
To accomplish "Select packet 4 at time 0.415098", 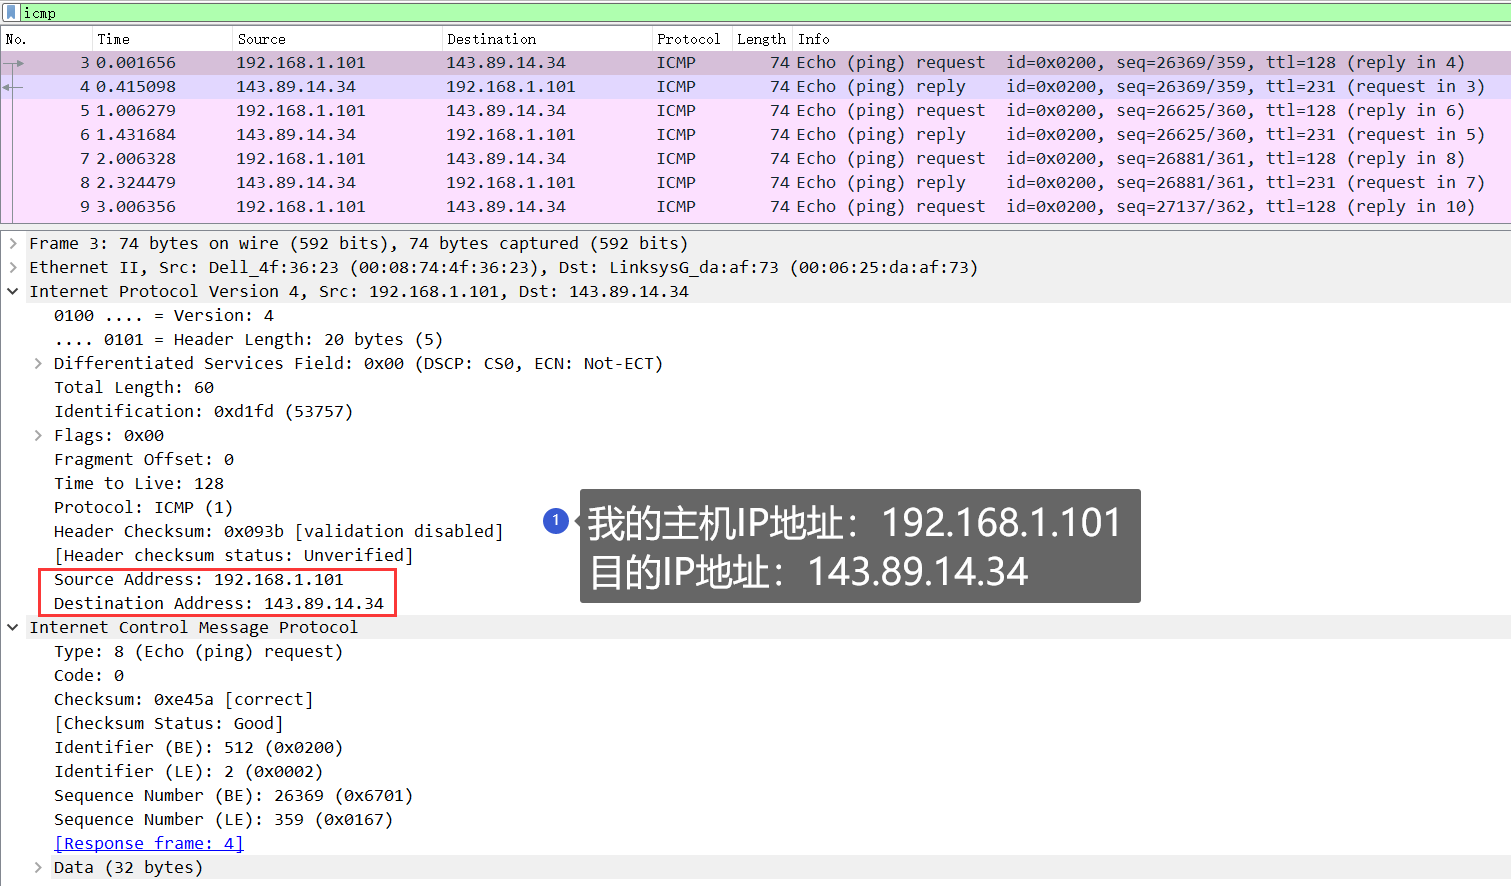I will (755, 87).
